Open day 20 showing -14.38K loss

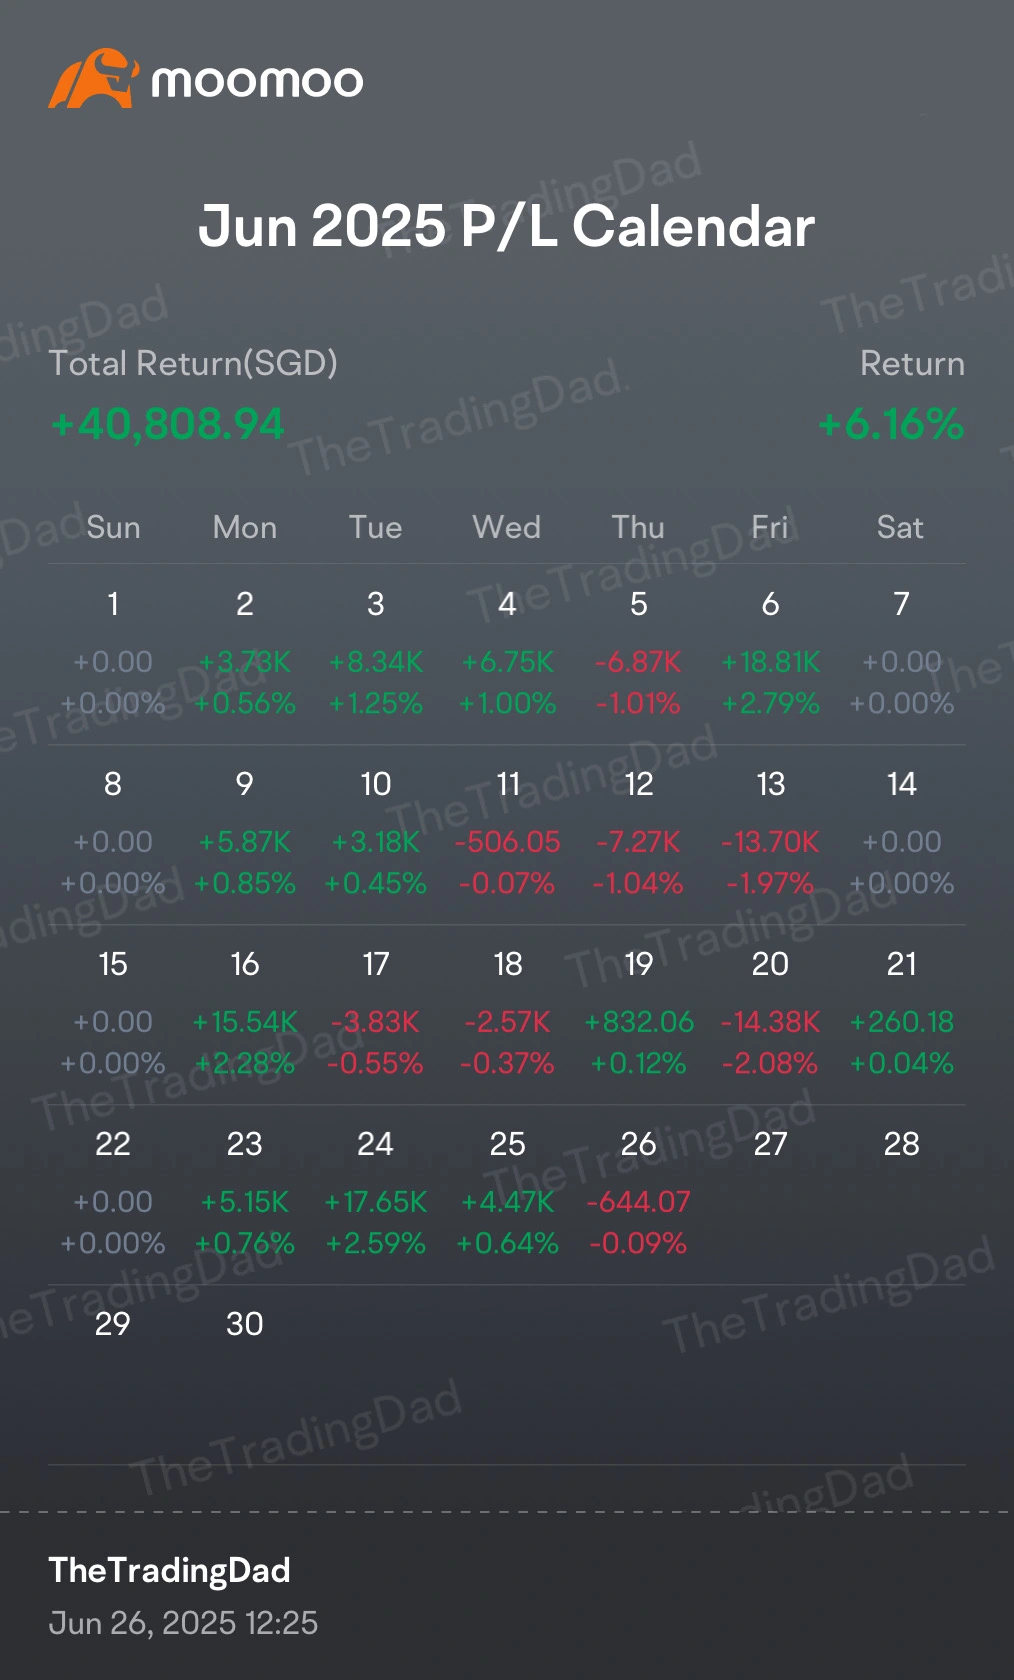pos(770,1014)
